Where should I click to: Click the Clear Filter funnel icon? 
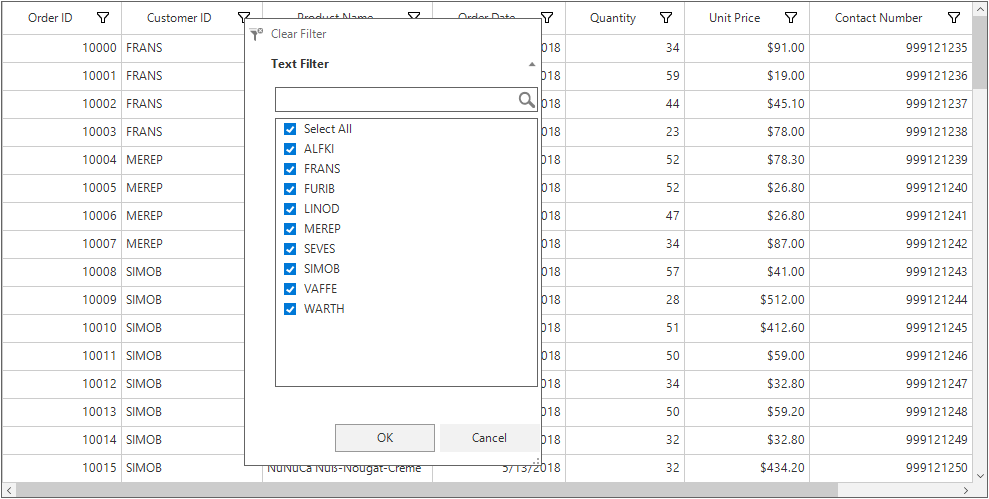(256, 34)
